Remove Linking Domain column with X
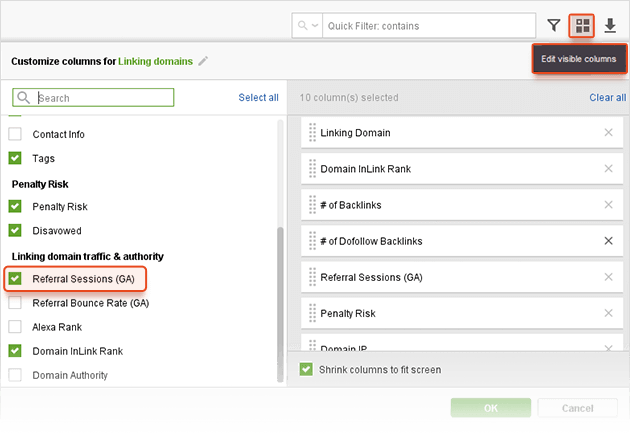The image size is (630, 442). point(609,133)
